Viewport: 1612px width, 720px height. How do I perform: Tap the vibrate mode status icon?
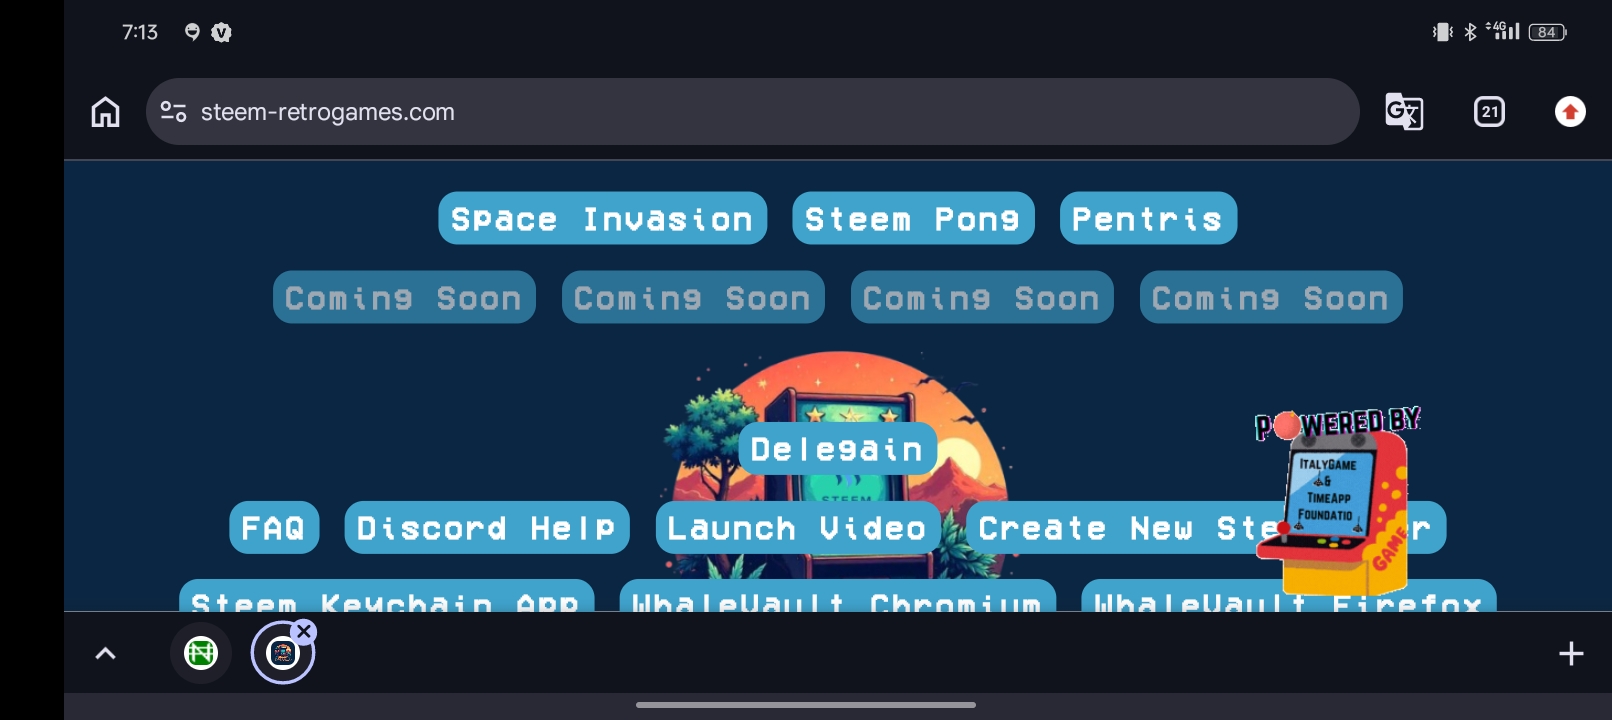[x=1442, y=32]
